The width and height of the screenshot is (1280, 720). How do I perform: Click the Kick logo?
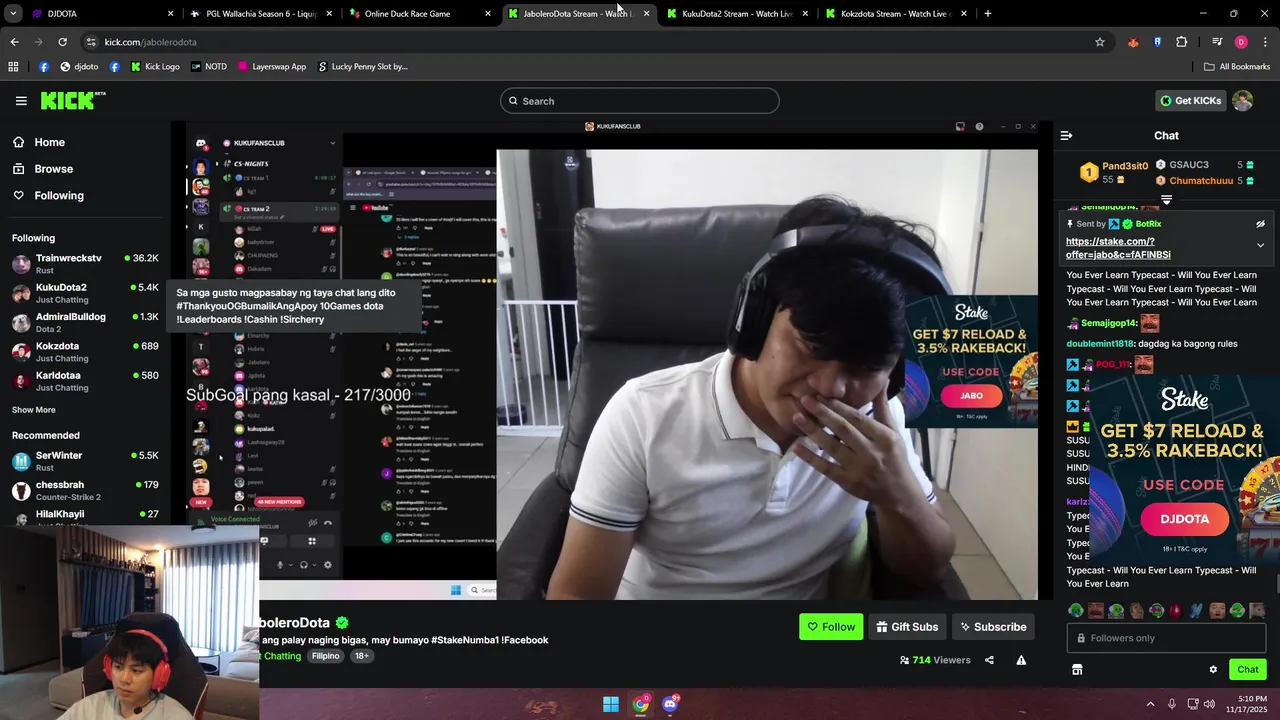72,100
